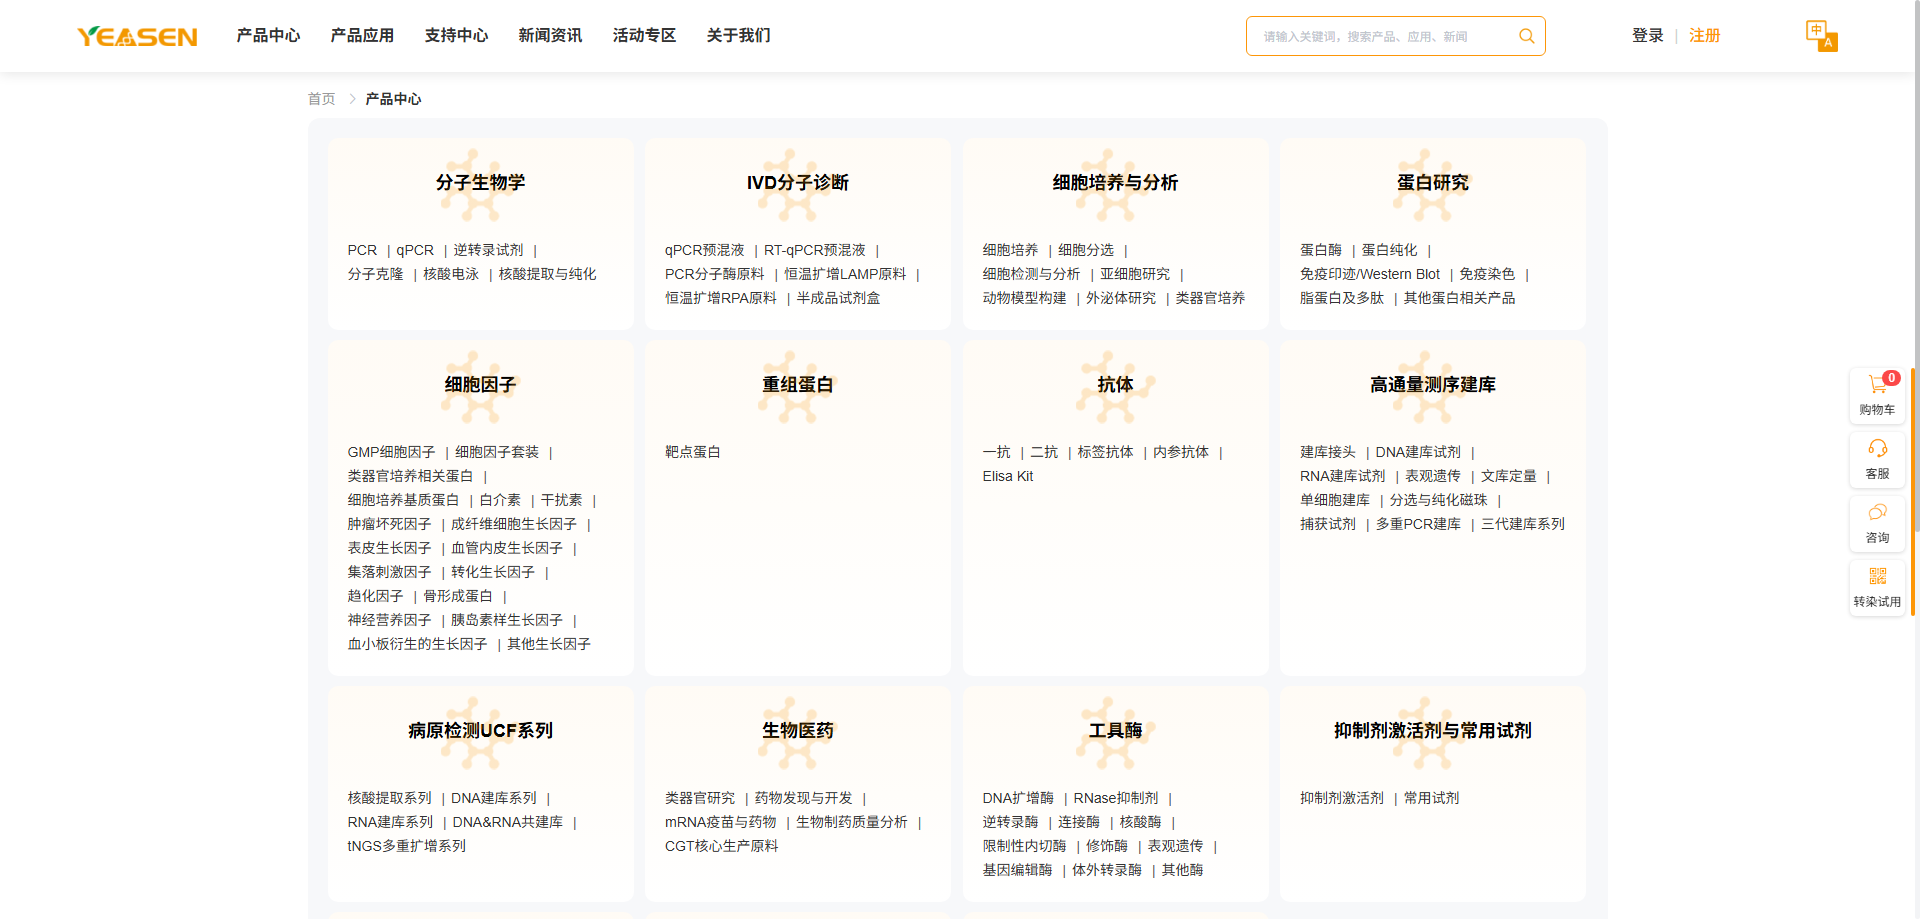The image size is (1920, 919).
Task: Open the 病原检测UCF系列 category heading
Action: [480, 731]
